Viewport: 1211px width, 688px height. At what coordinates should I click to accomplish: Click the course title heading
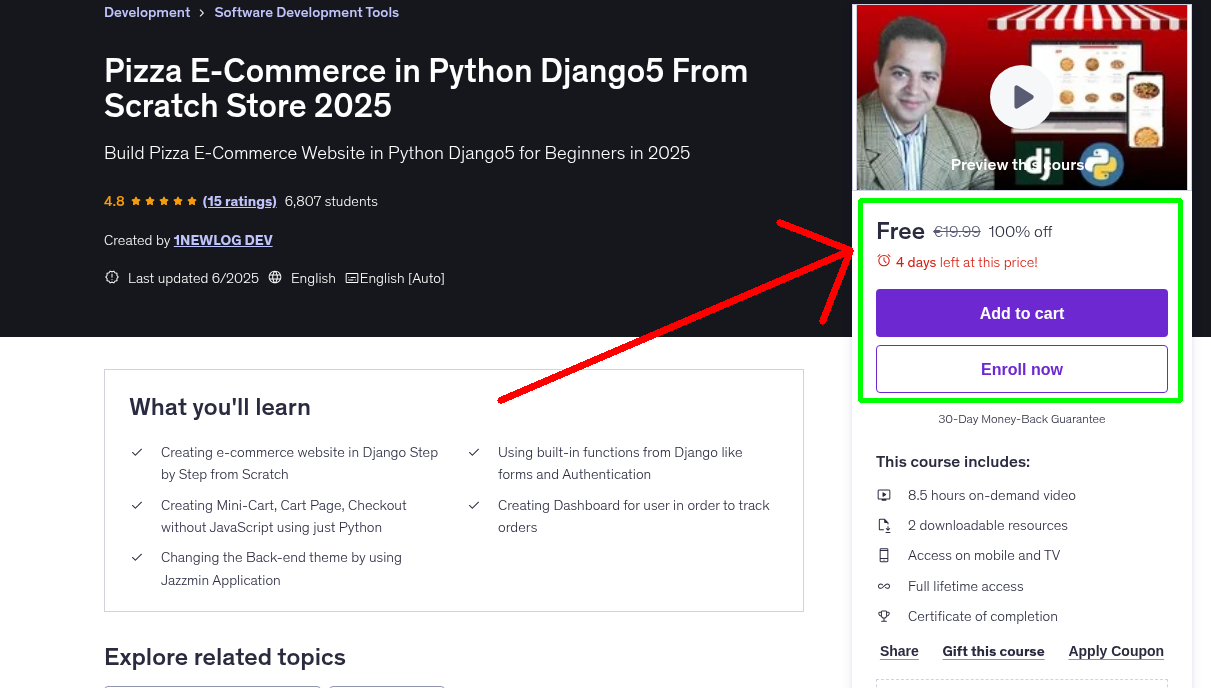point(426,88)
